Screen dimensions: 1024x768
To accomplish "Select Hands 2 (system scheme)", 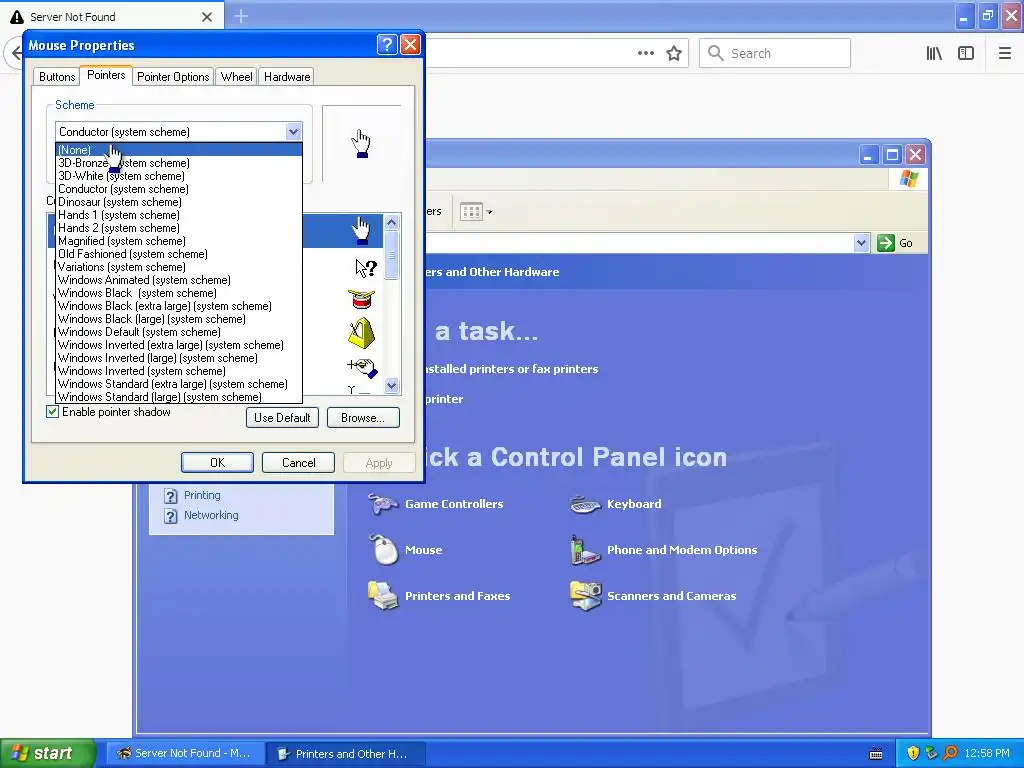I will coord(178,228).
